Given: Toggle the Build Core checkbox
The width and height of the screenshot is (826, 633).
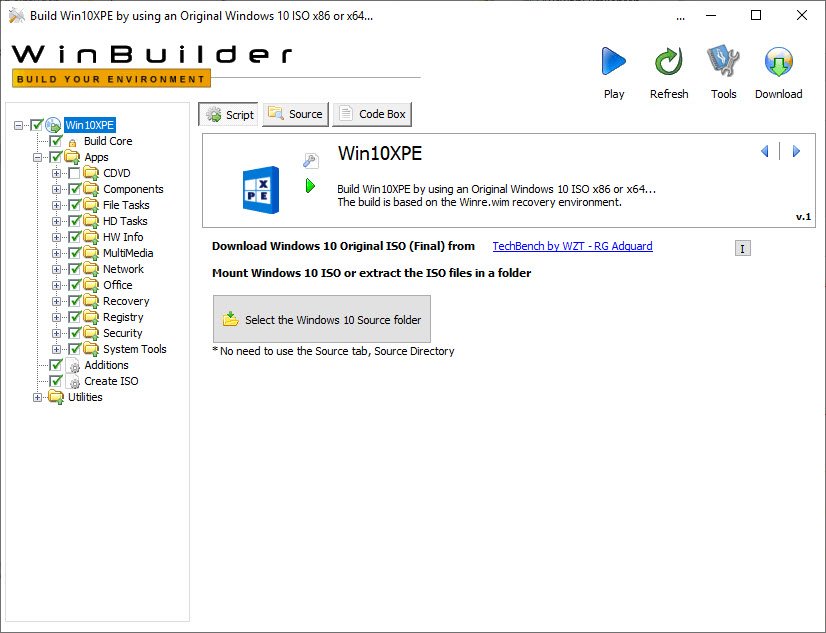Looking at the screenshot, I should (x=56, y=141).
